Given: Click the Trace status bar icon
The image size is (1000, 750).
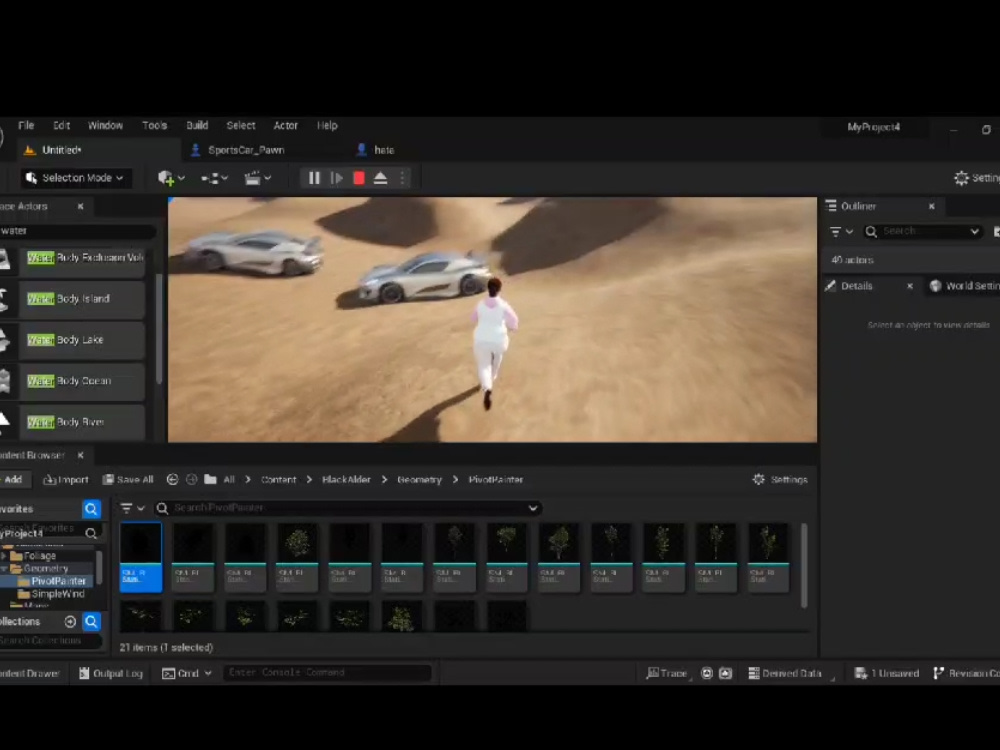Looking at the screenshot, I should pos(667,673).
